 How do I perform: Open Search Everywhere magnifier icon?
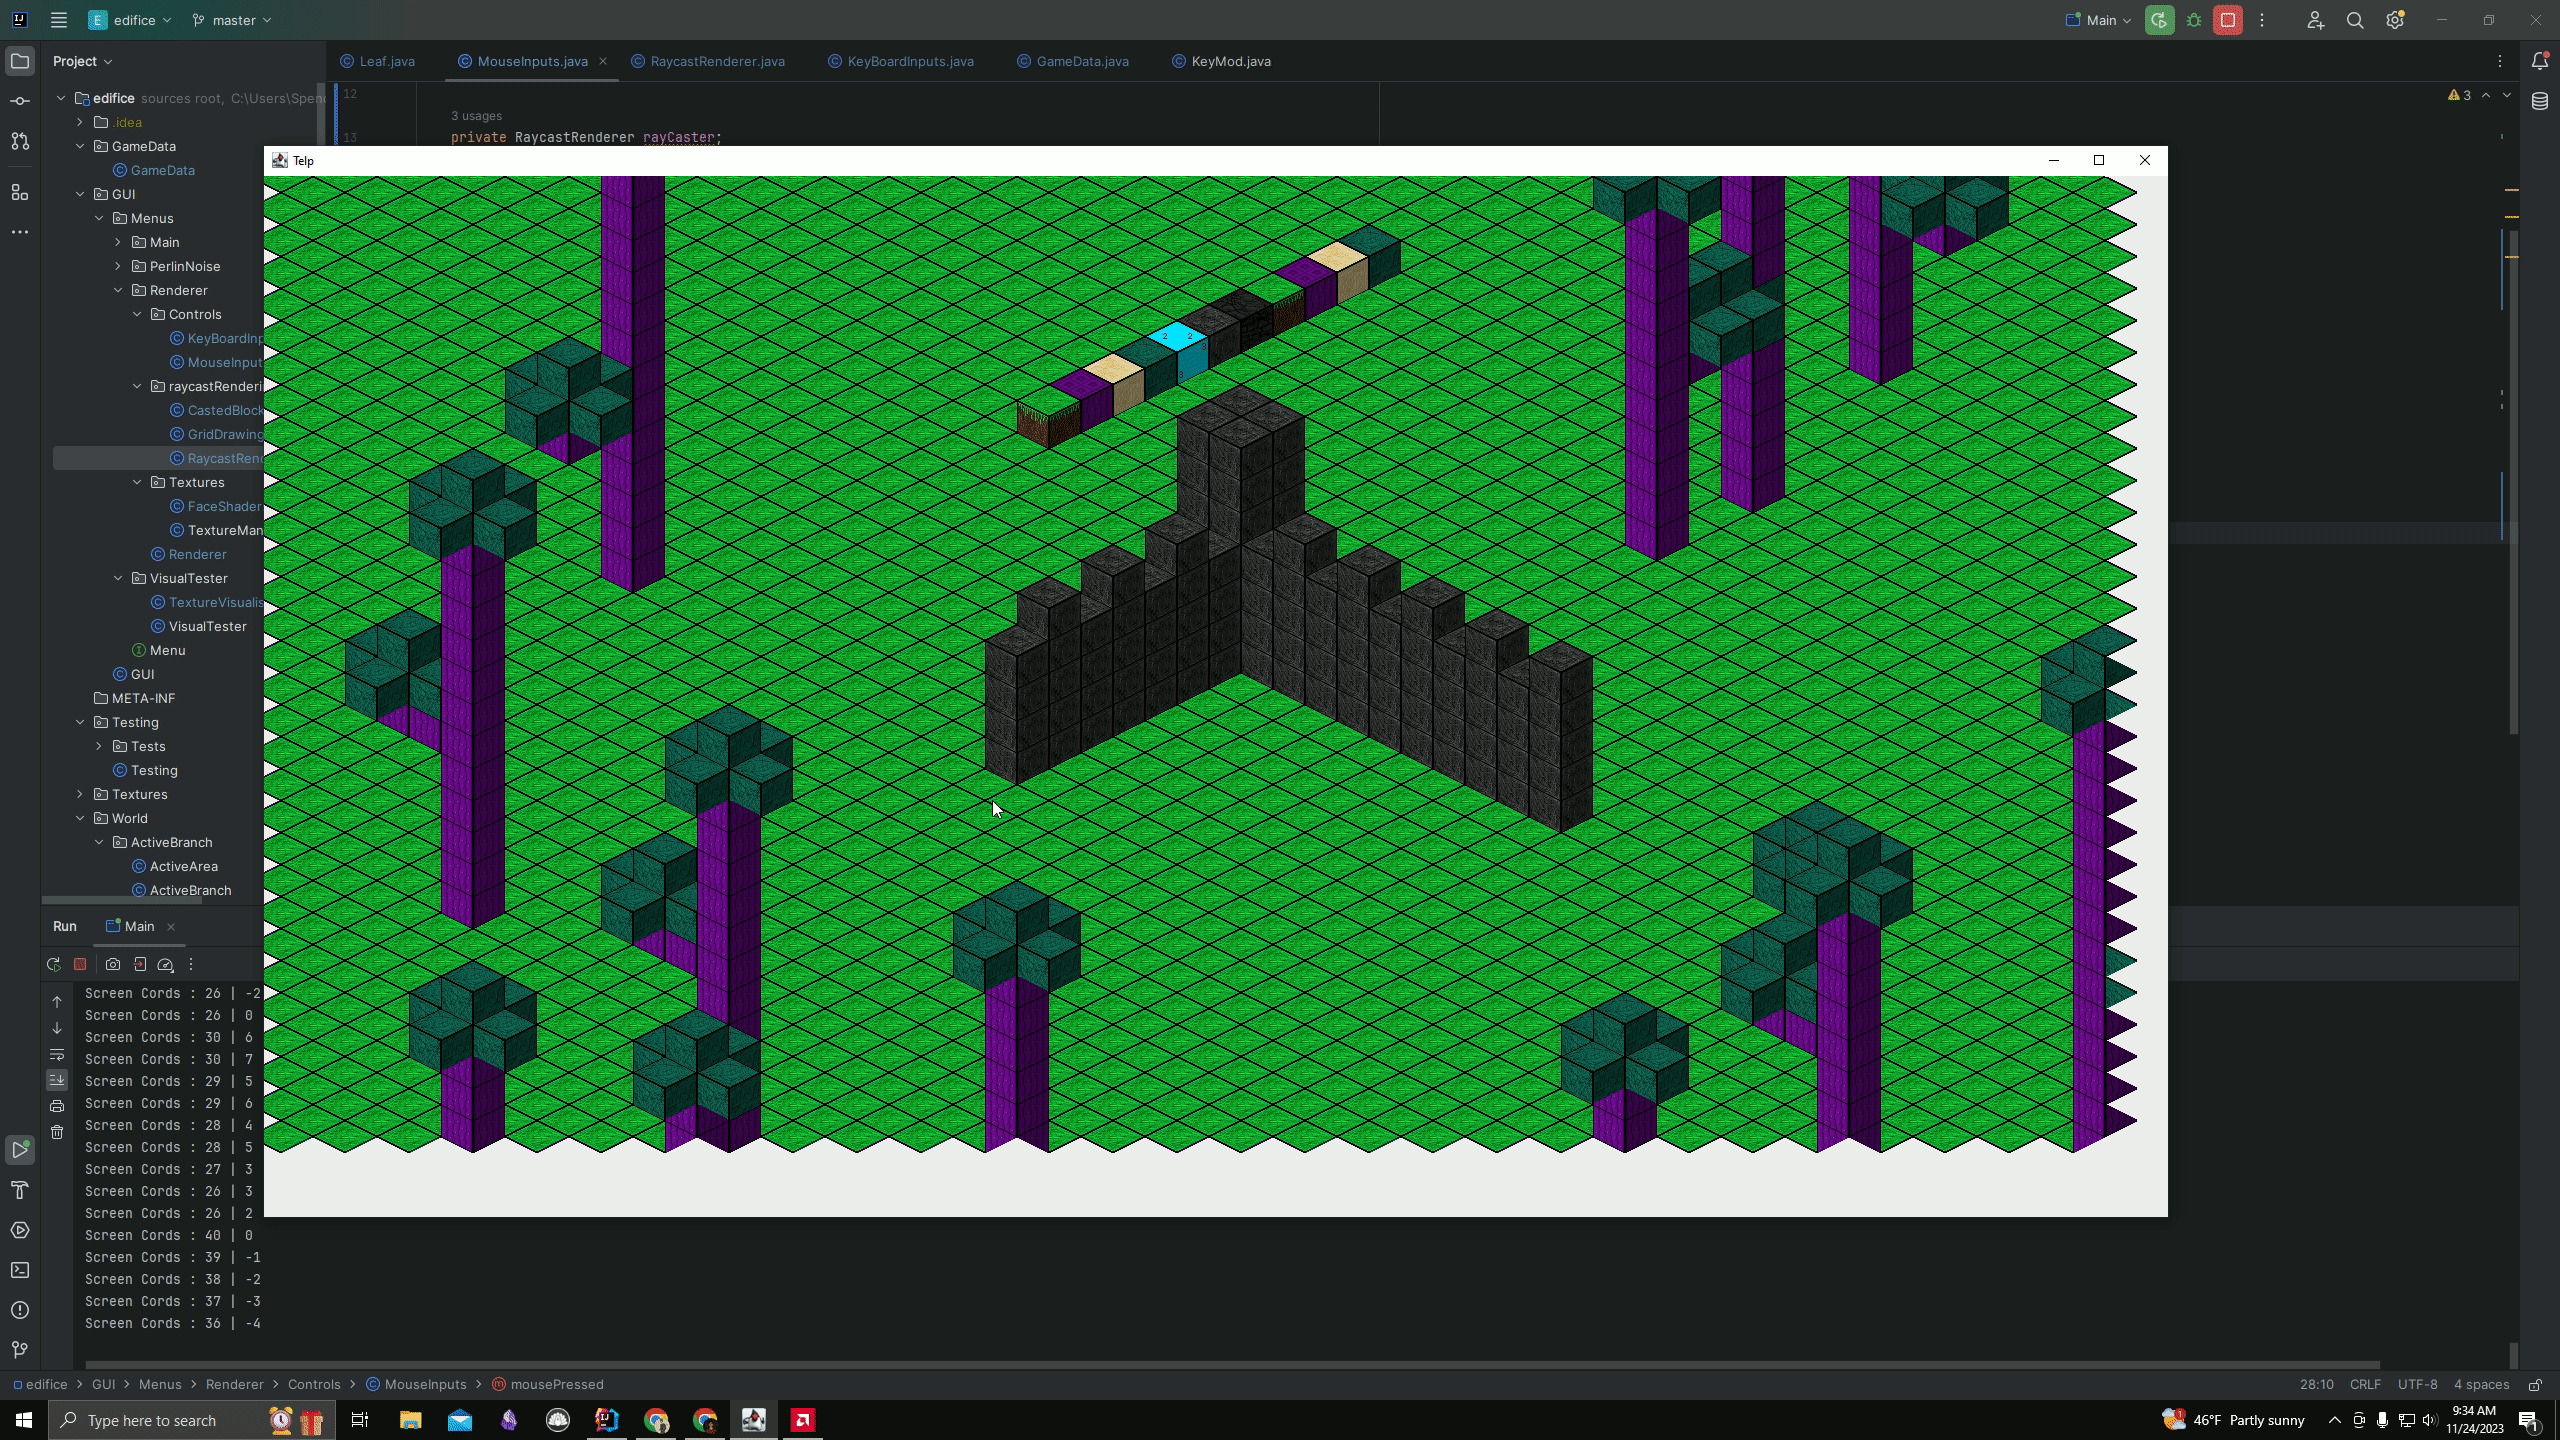(x=2355, y=20)
